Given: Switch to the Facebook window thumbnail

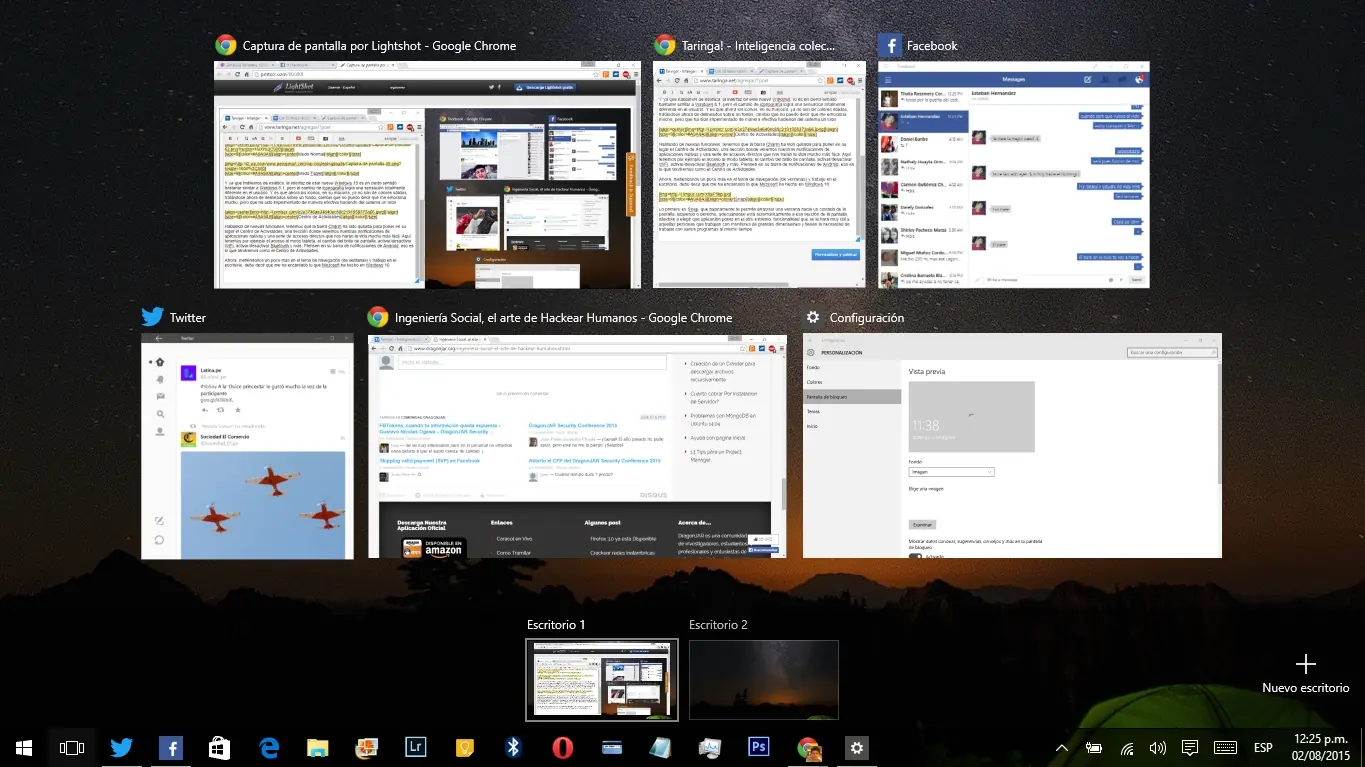Looking at the screenshot, I should pos(1014,175).
